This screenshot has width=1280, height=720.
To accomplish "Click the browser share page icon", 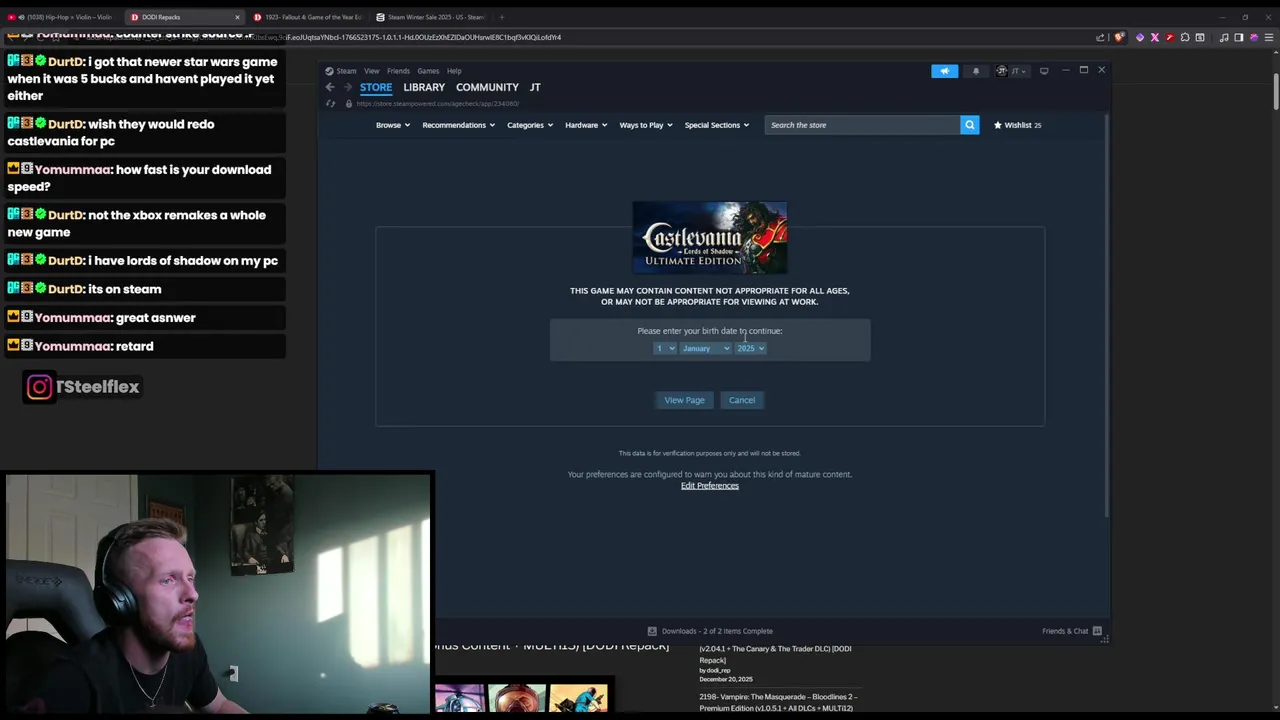I will 1101,38.
